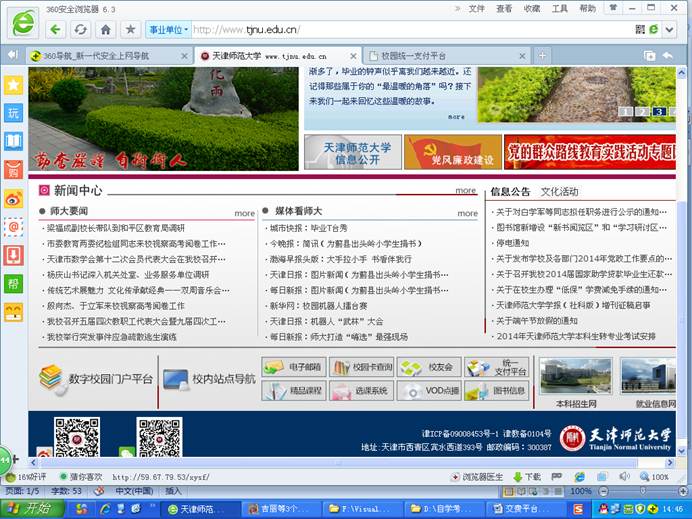
Task: Open the 本科招生网 thumbnail
Action: pos(576,376)
